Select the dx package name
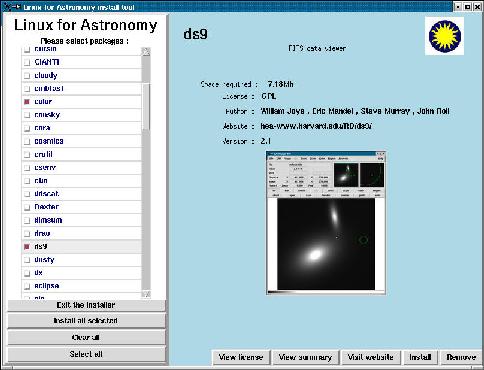Viewport: 484px width, 370px height. point(38,273)
